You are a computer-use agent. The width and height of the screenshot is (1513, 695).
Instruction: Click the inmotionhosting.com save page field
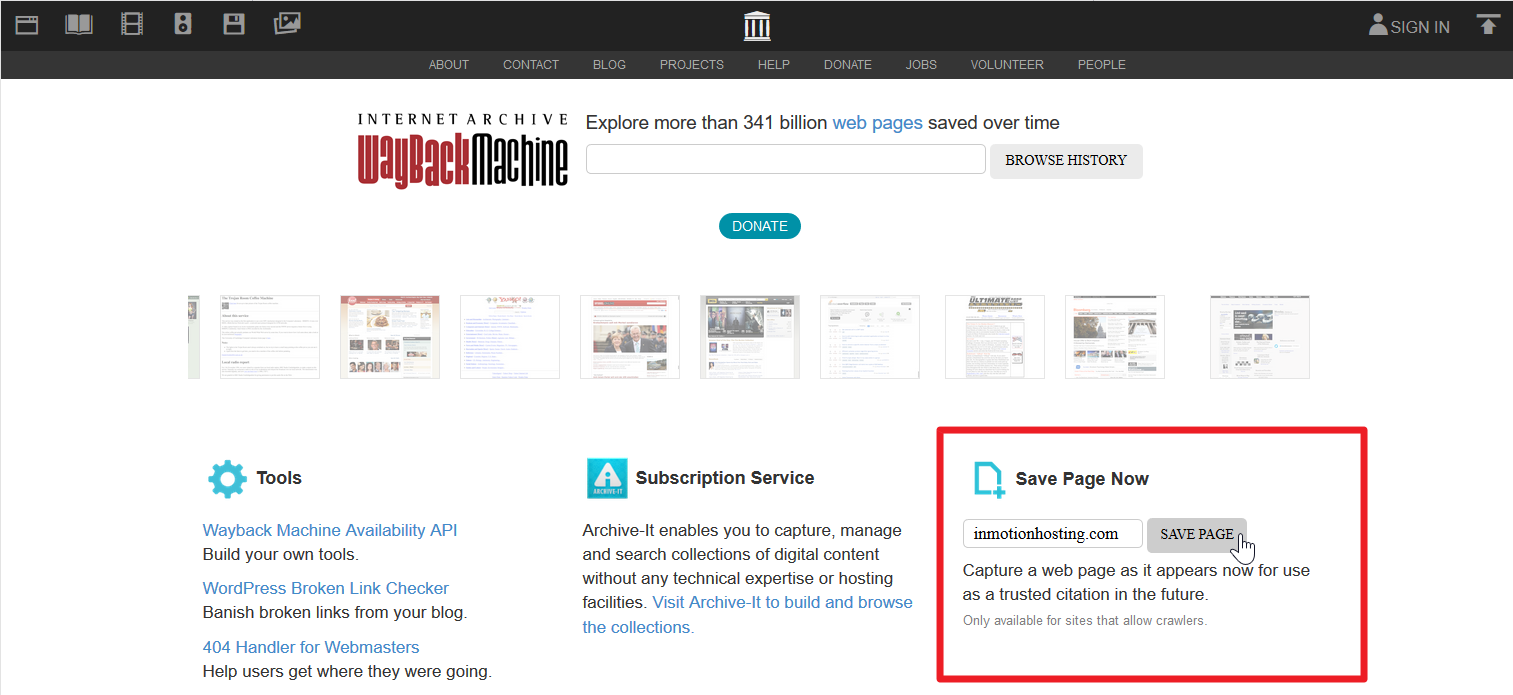[x=1053, y=534]
